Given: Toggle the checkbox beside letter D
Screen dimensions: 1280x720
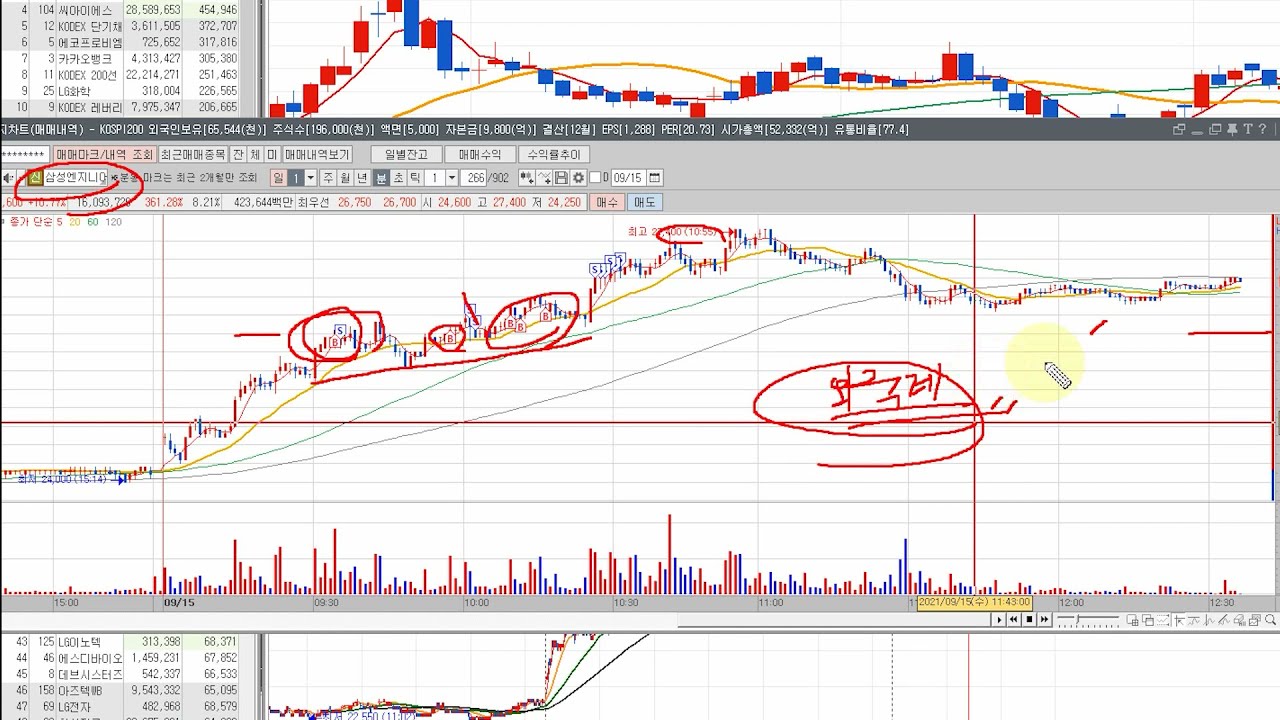Looking at the screenshot, I should [x=595, y=177].
